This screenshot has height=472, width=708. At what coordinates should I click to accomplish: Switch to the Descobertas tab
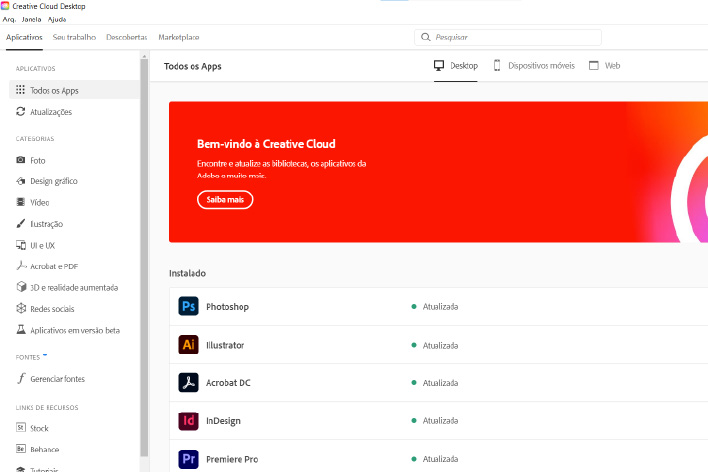pyautogui.click(x=127, y=37)
